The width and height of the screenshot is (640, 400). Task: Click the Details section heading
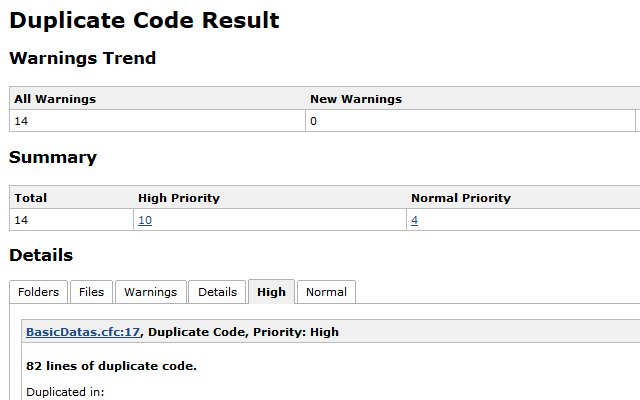pos(41,255)
